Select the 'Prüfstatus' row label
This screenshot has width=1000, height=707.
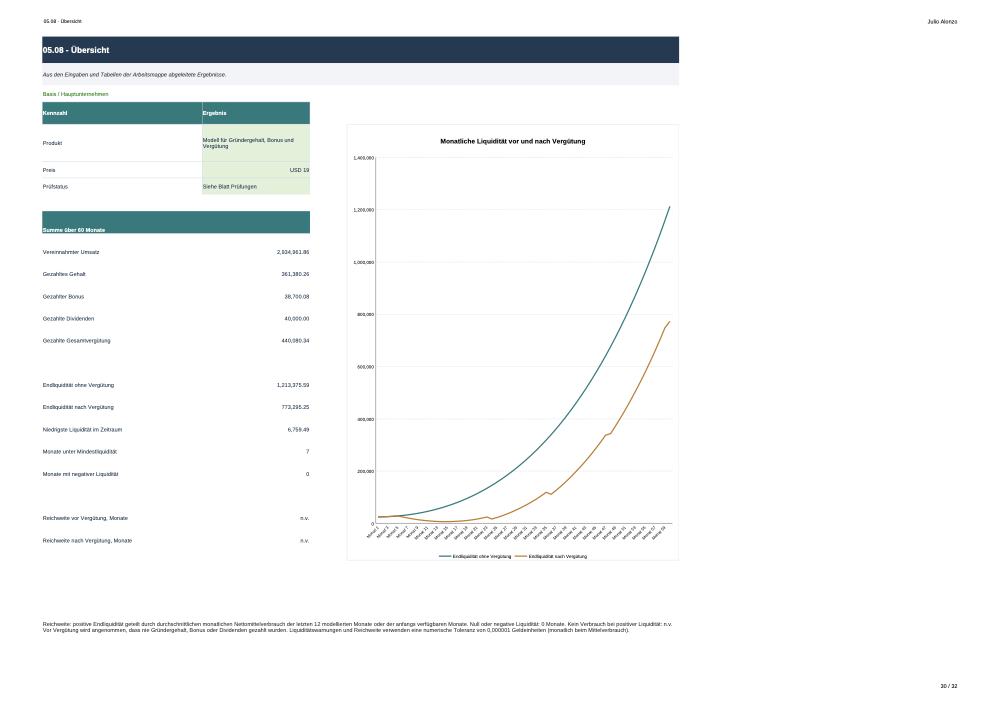(55, 187)
